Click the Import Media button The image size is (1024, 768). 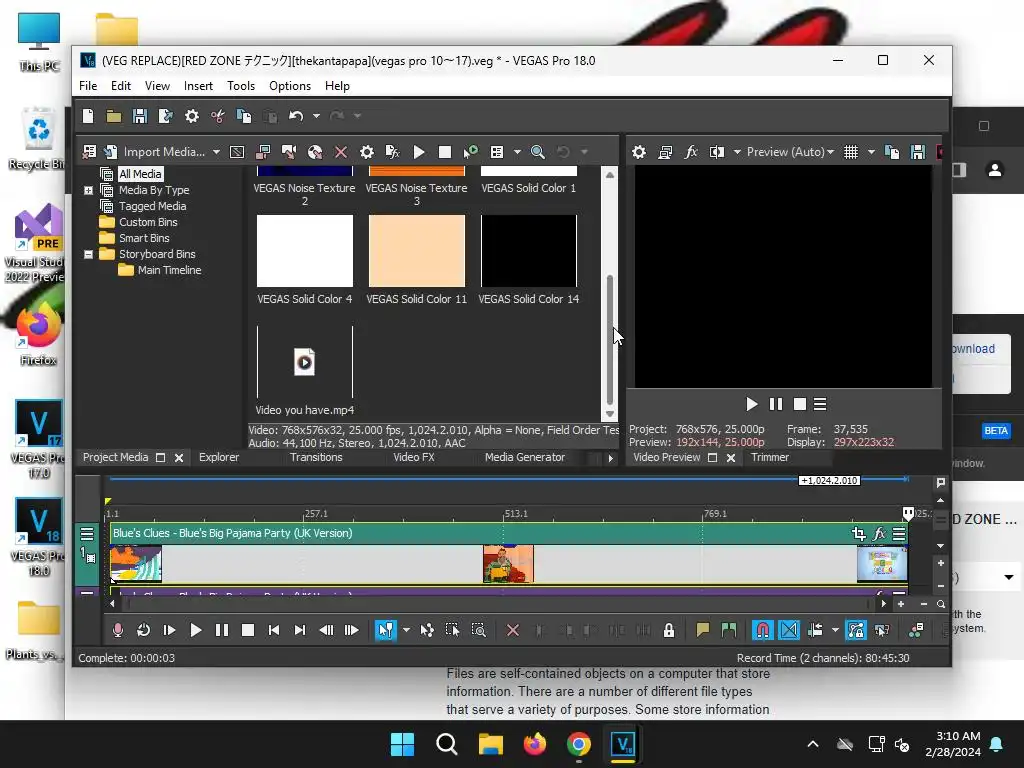[156, 152]
